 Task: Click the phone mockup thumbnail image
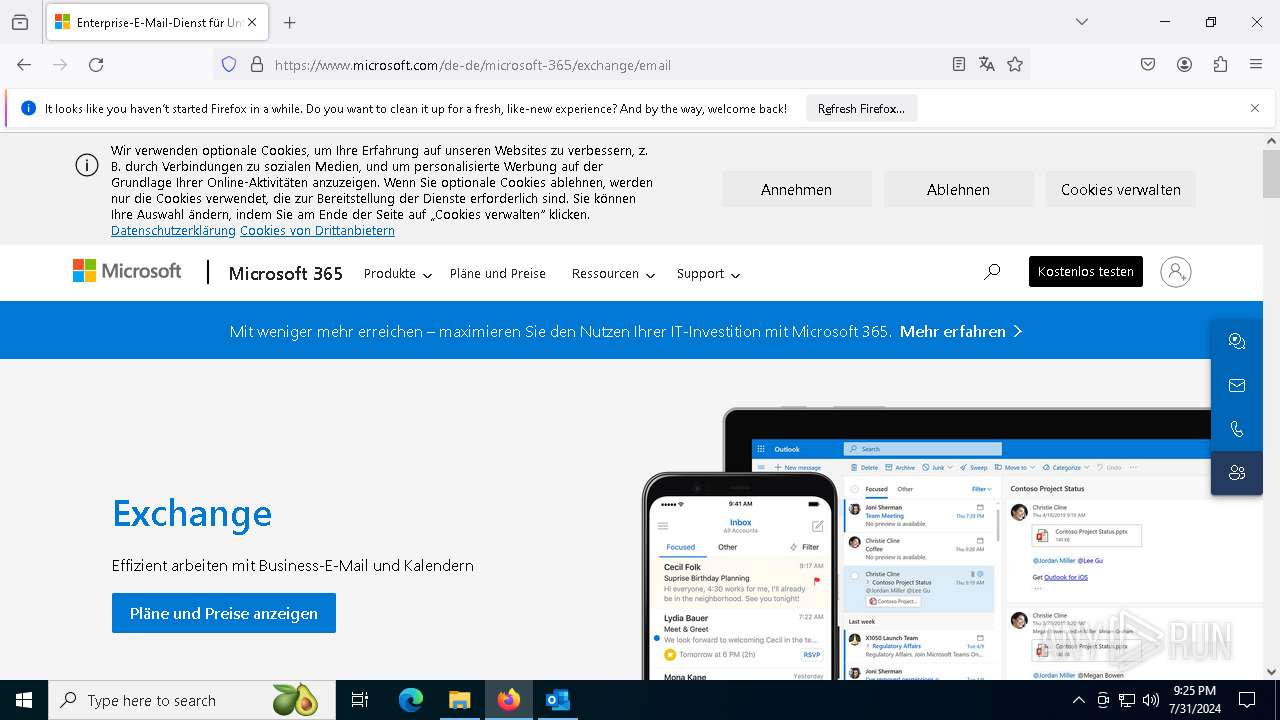click(x=741, y=577)
